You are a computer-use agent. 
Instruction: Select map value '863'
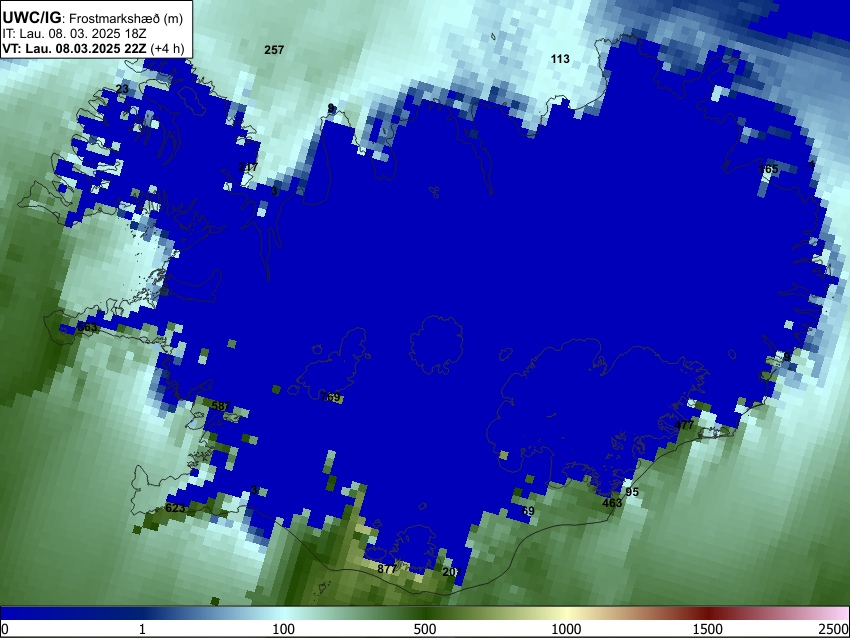pyautogui.click(x=87, y=327)
